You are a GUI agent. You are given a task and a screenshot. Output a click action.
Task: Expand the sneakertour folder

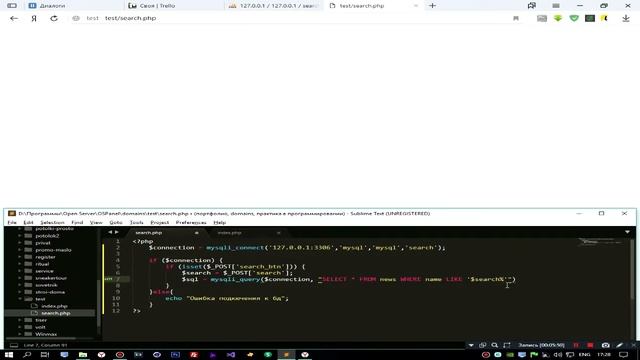coord(20,278)
